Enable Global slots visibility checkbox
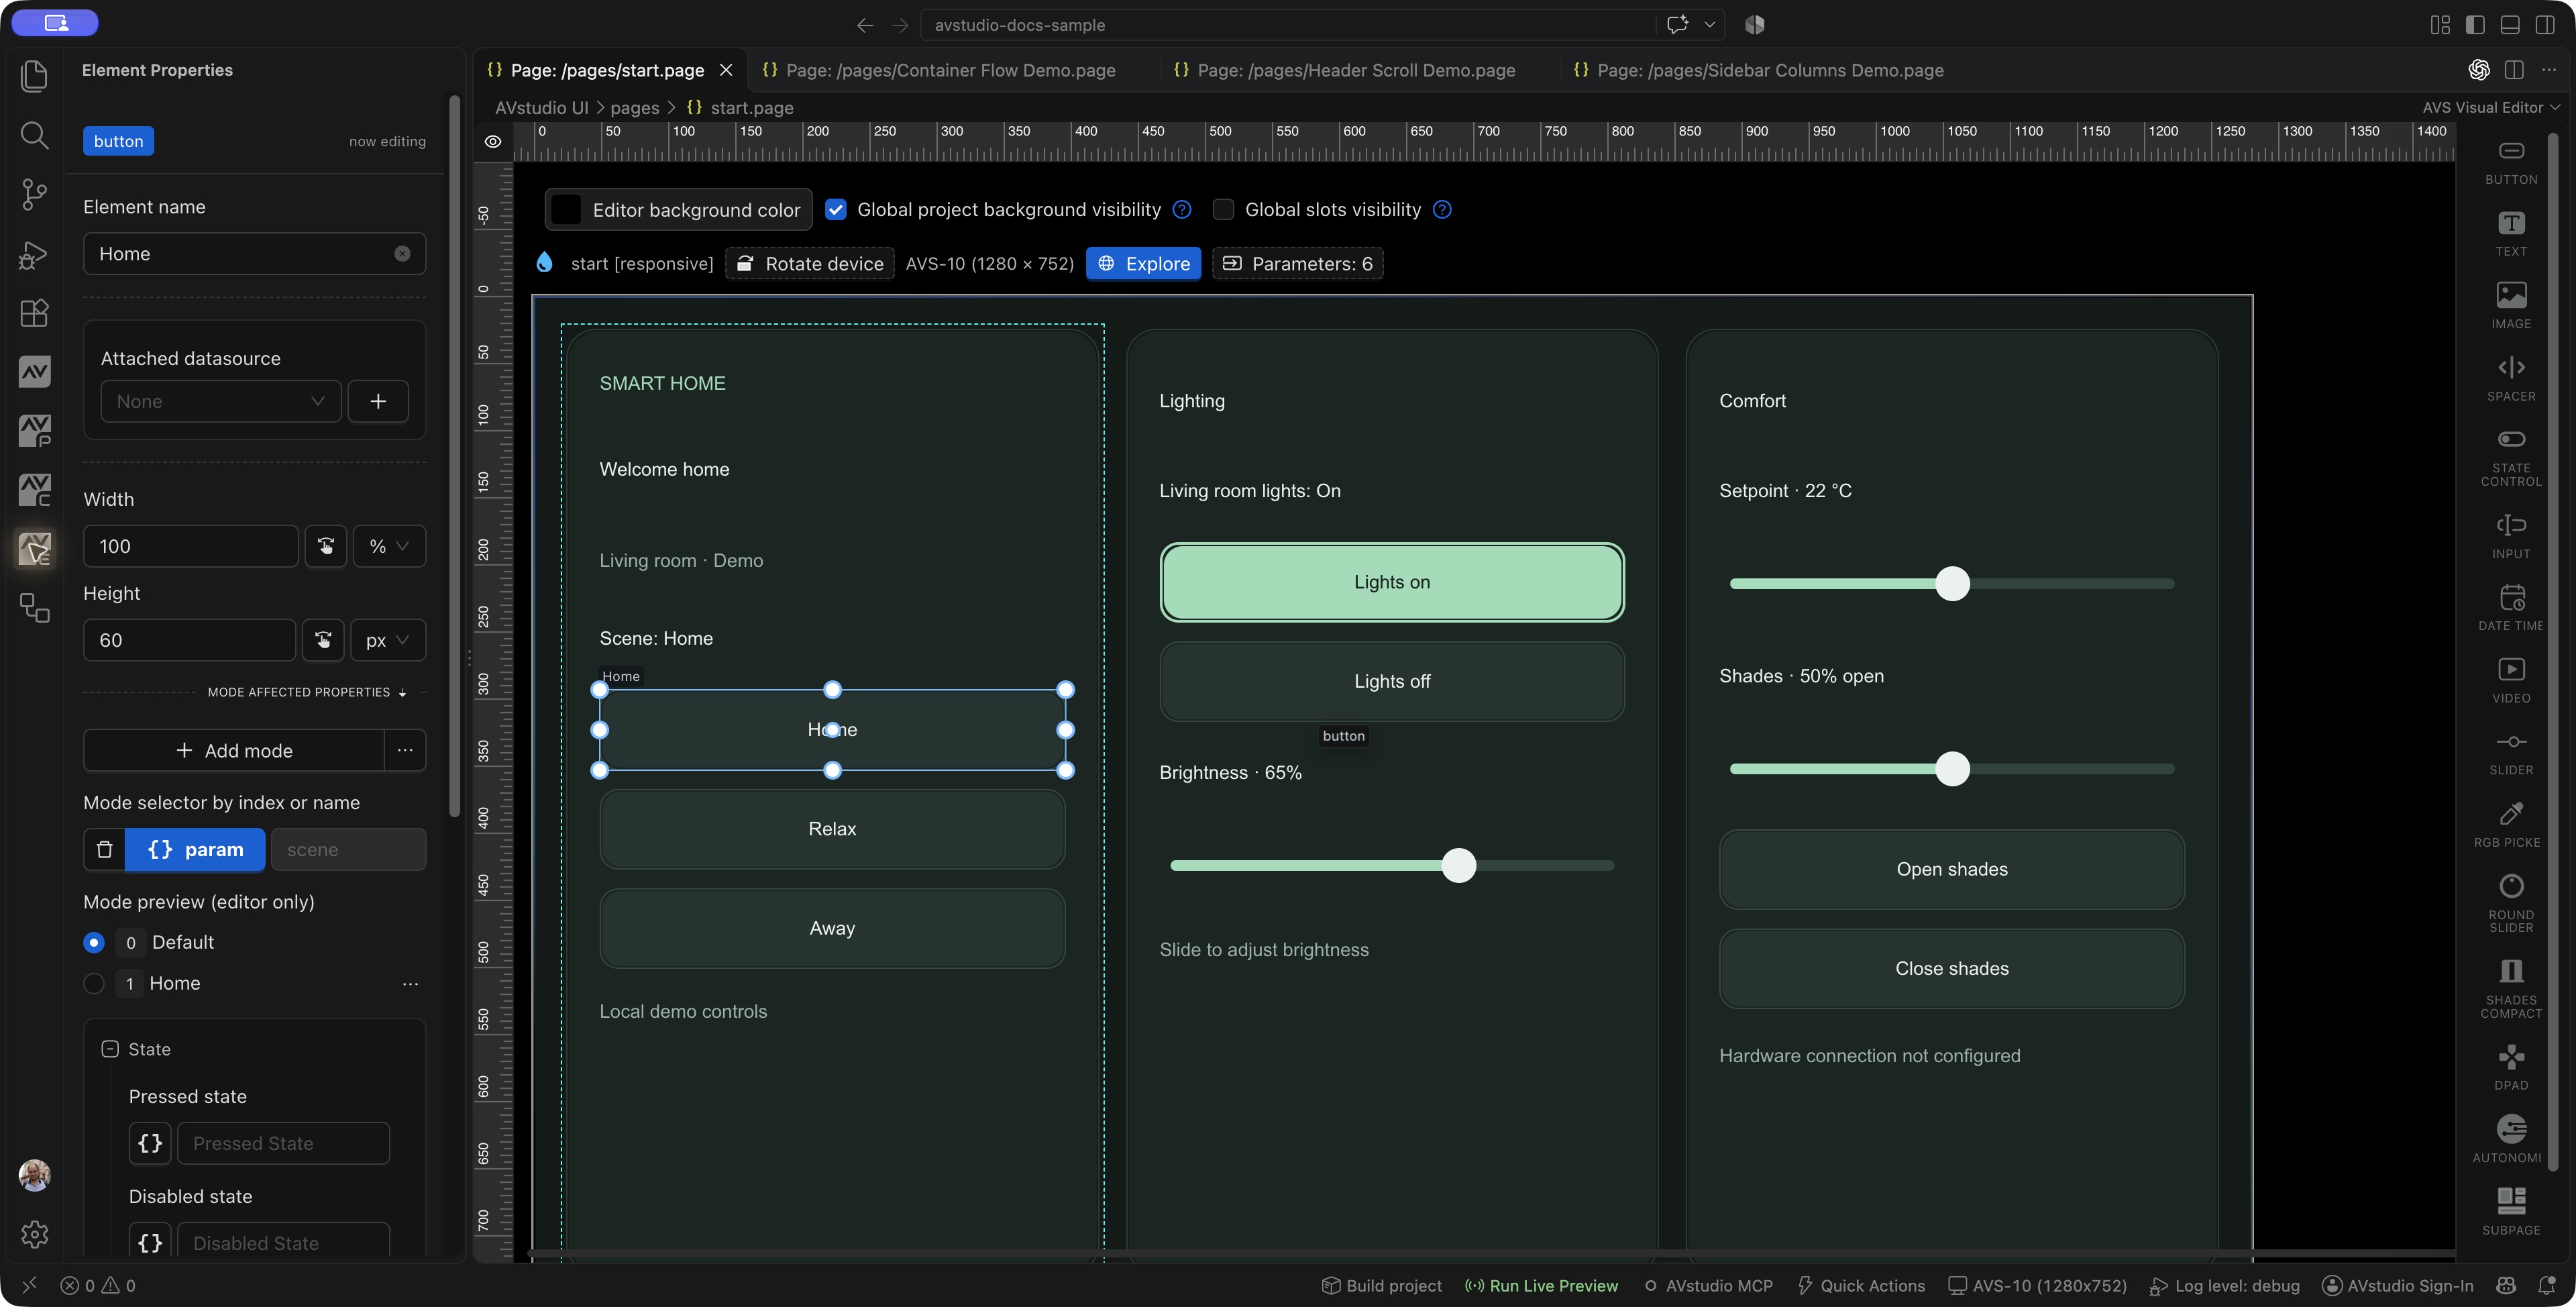Screen dimensions: 2576x1307 tap(1222, 209)
